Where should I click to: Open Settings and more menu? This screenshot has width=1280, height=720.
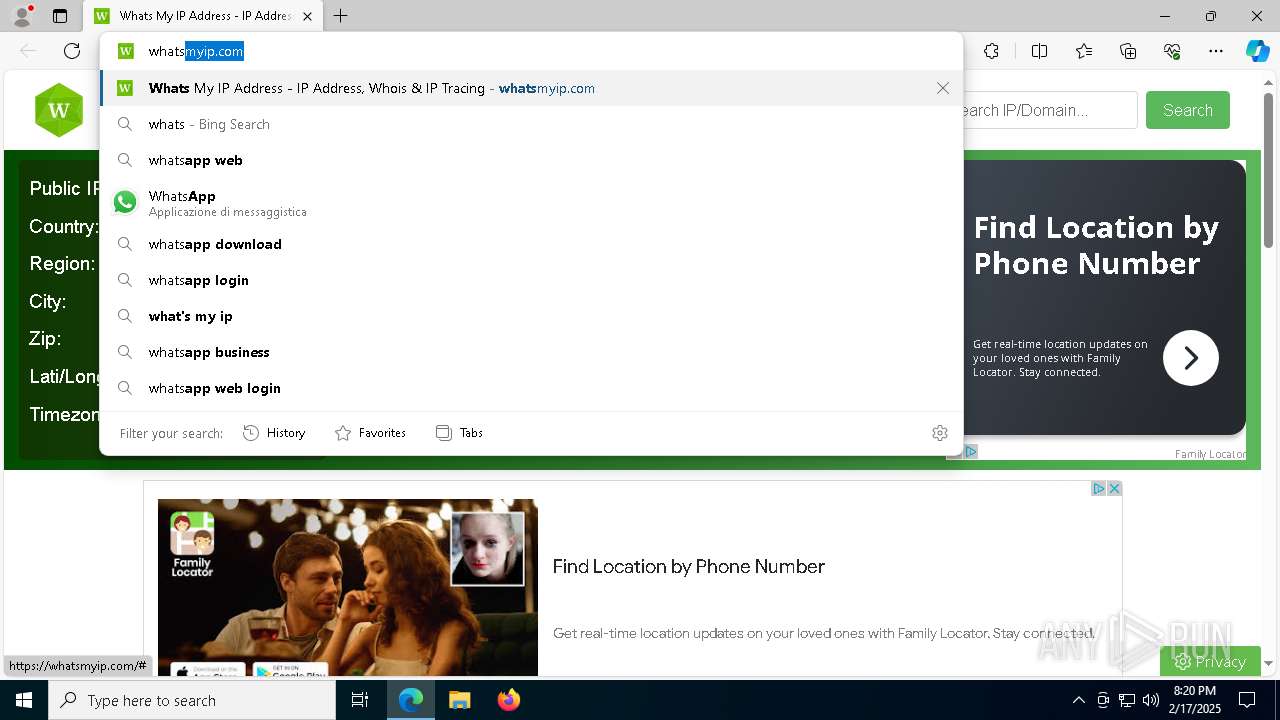coord(1216,51)
